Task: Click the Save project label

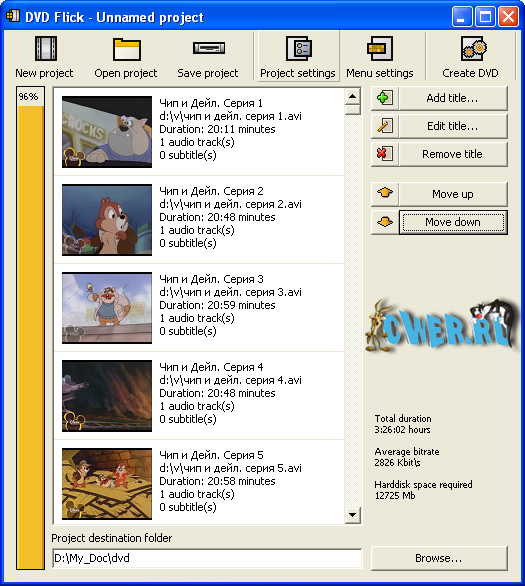Action: click(x=208, y=73)
